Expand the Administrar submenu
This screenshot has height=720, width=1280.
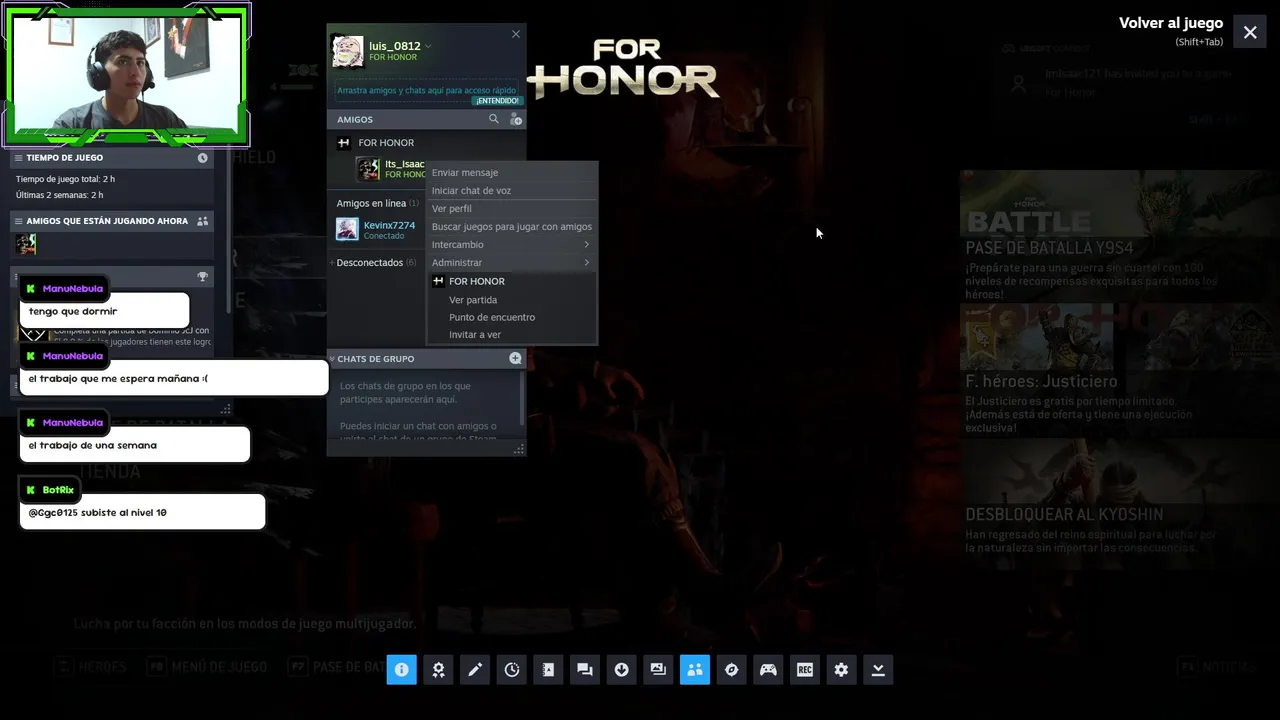coord(511,263)
